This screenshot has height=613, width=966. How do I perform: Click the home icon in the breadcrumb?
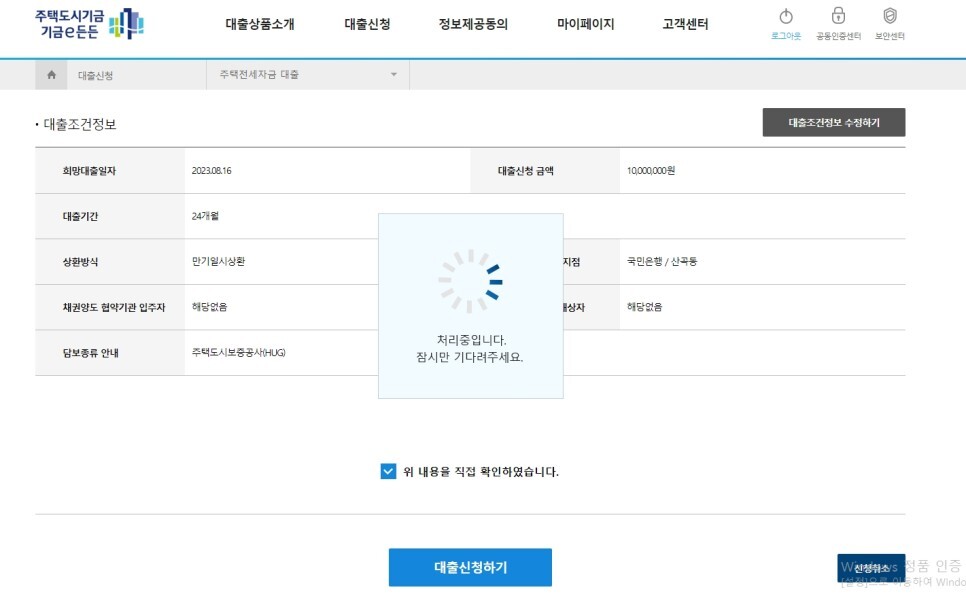(x=50, y=73)
